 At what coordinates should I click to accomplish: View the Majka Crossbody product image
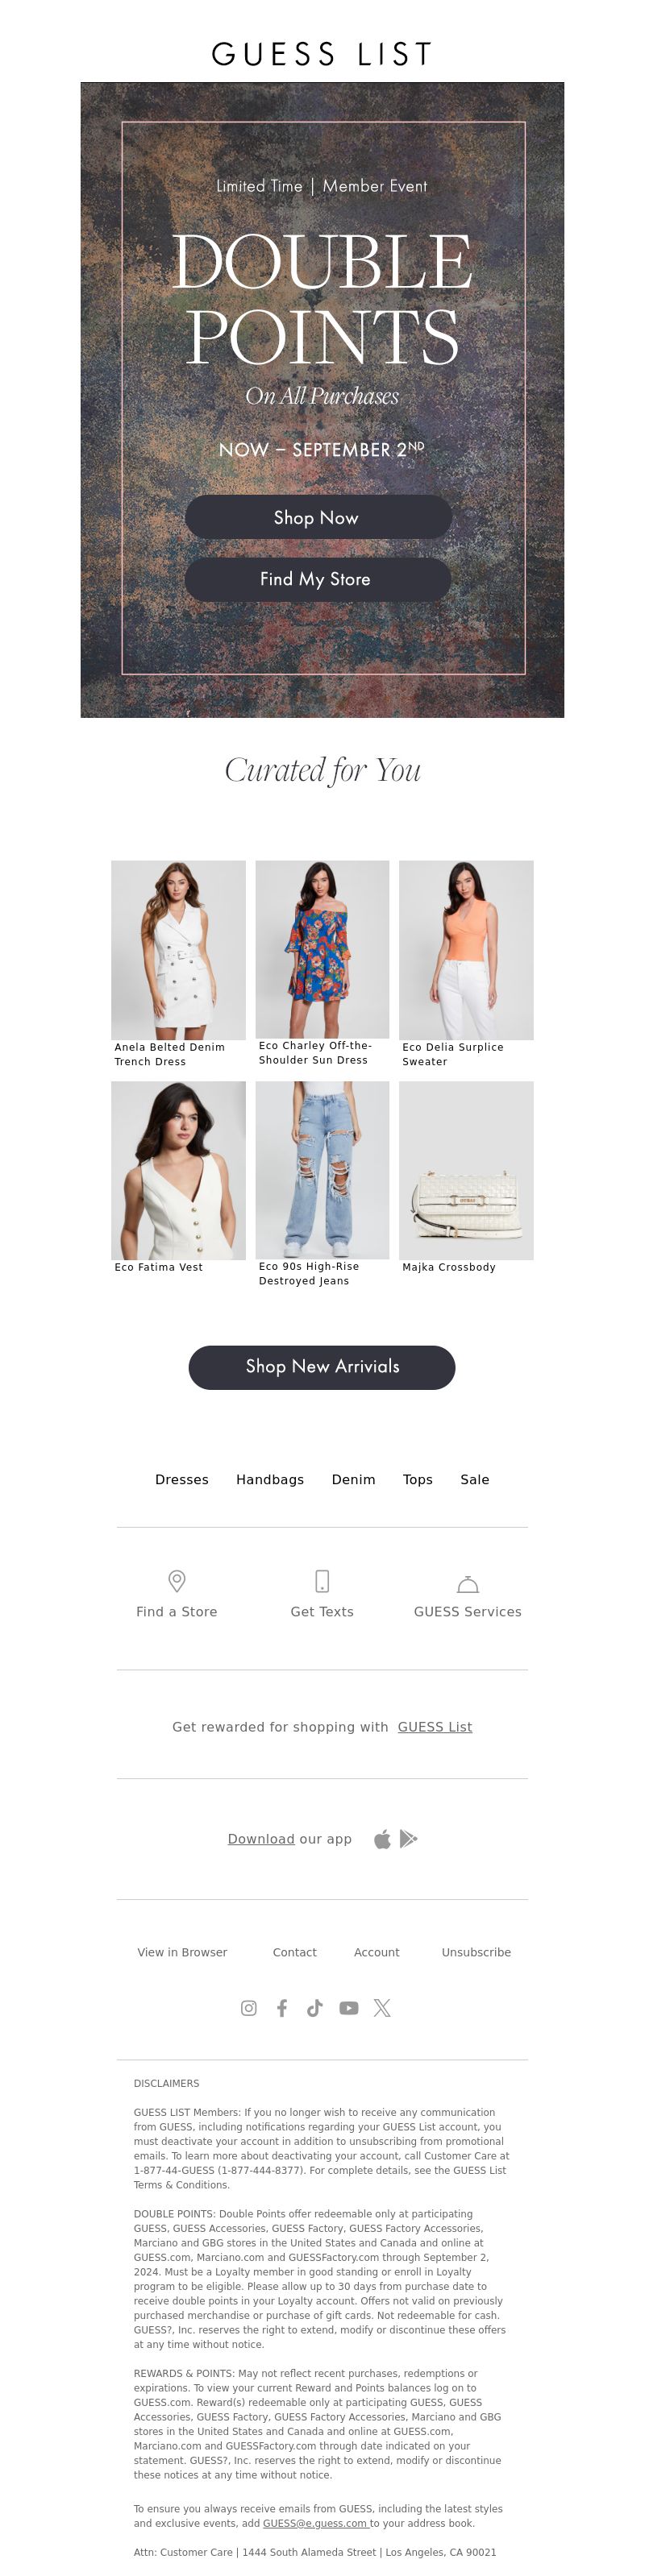coord(466,1170)
